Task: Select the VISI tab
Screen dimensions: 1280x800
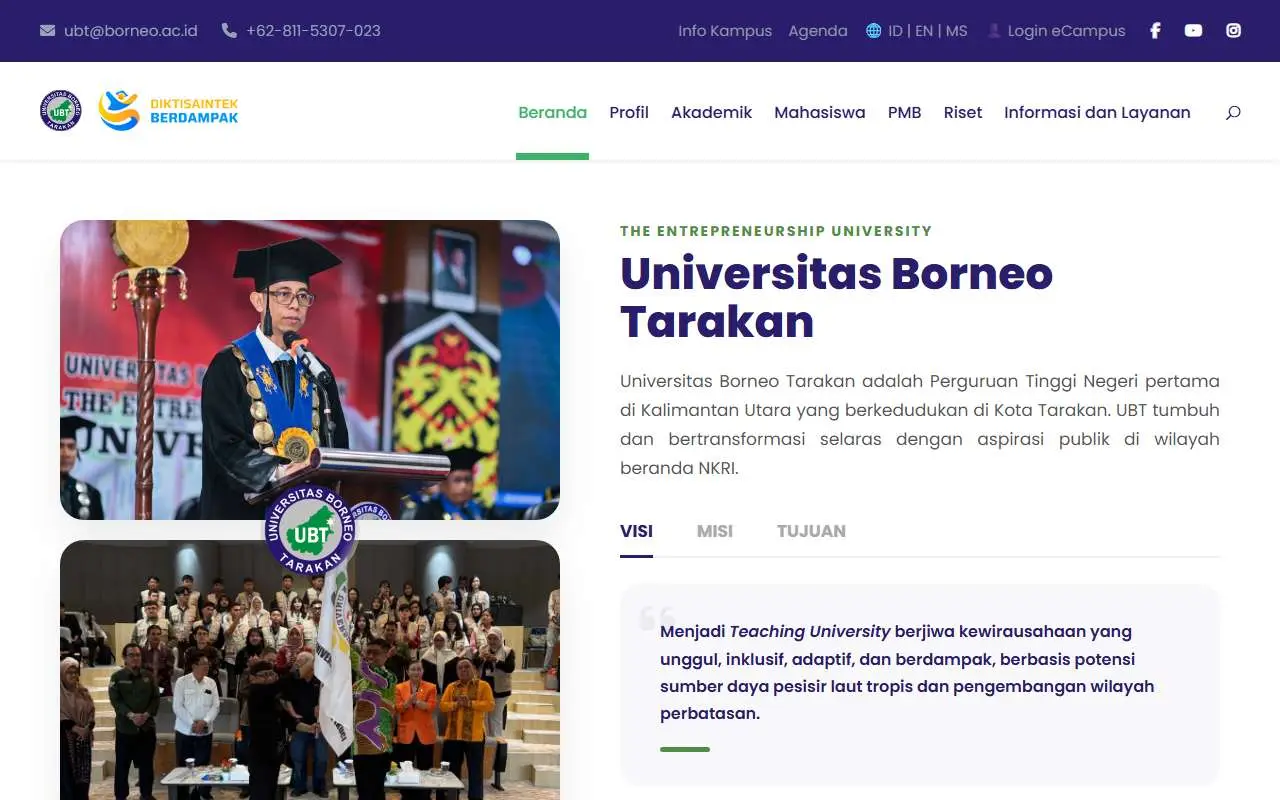Action: [636, 531]
